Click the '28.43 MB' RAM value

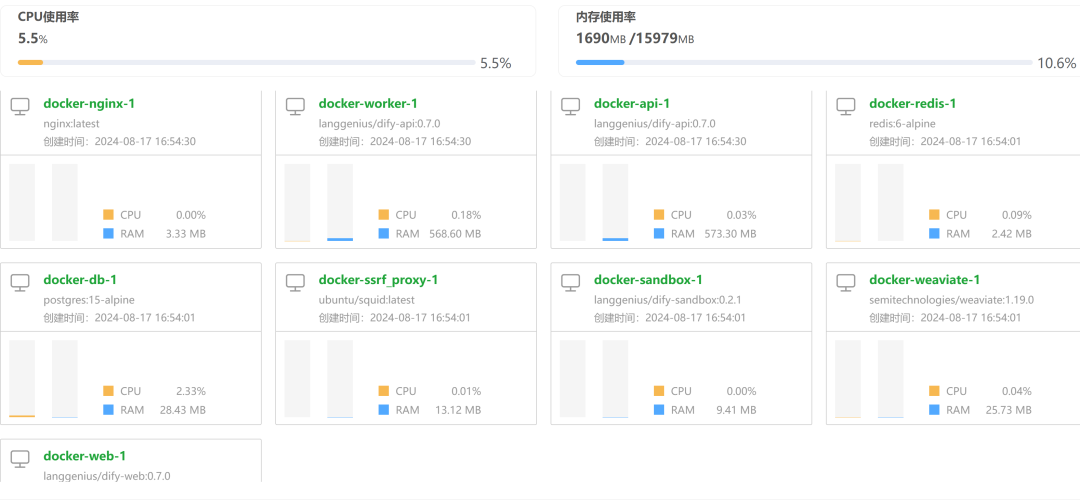[183, 410]
